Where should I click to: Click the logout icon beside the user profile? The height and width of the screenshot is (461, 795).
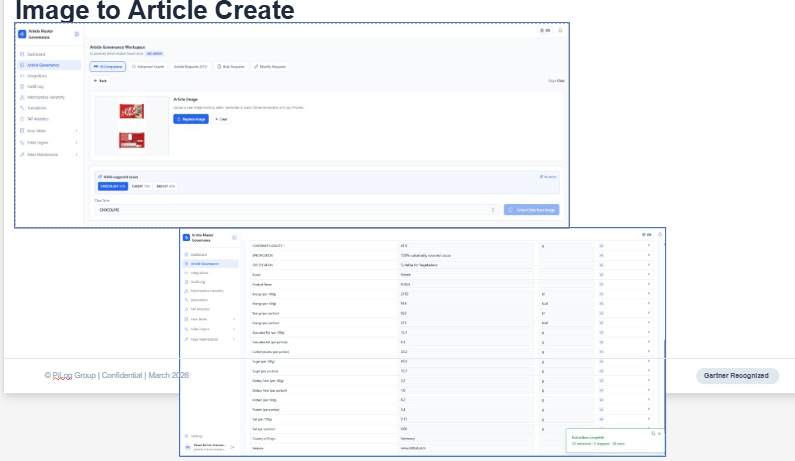(x=232, y=447)
